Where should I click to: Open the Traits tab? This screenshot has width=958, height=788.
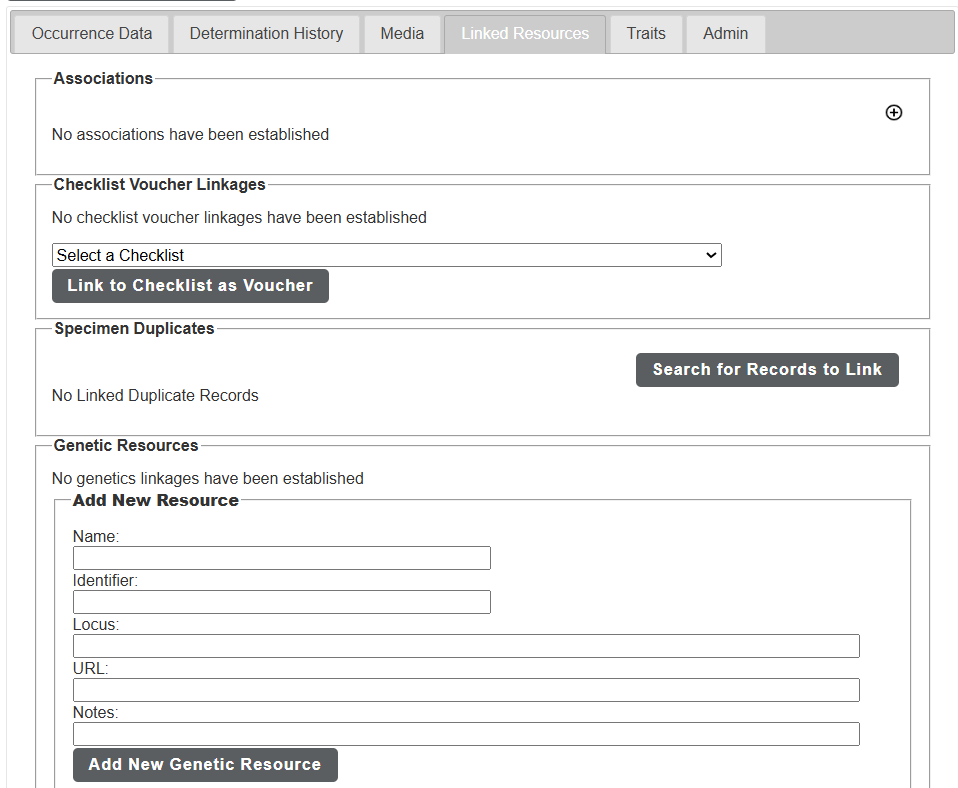coord(645,33)
